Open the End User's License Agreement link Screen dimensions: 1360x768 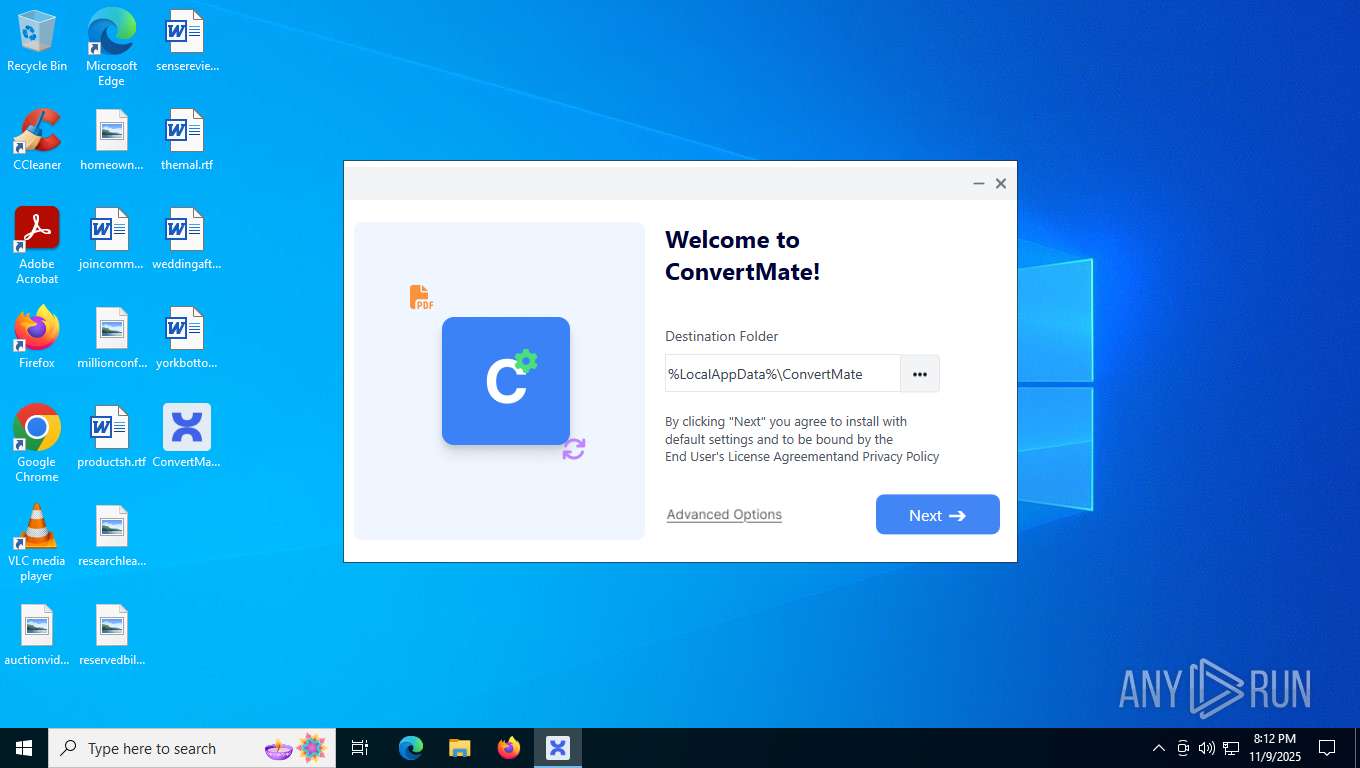click(750, 457)
